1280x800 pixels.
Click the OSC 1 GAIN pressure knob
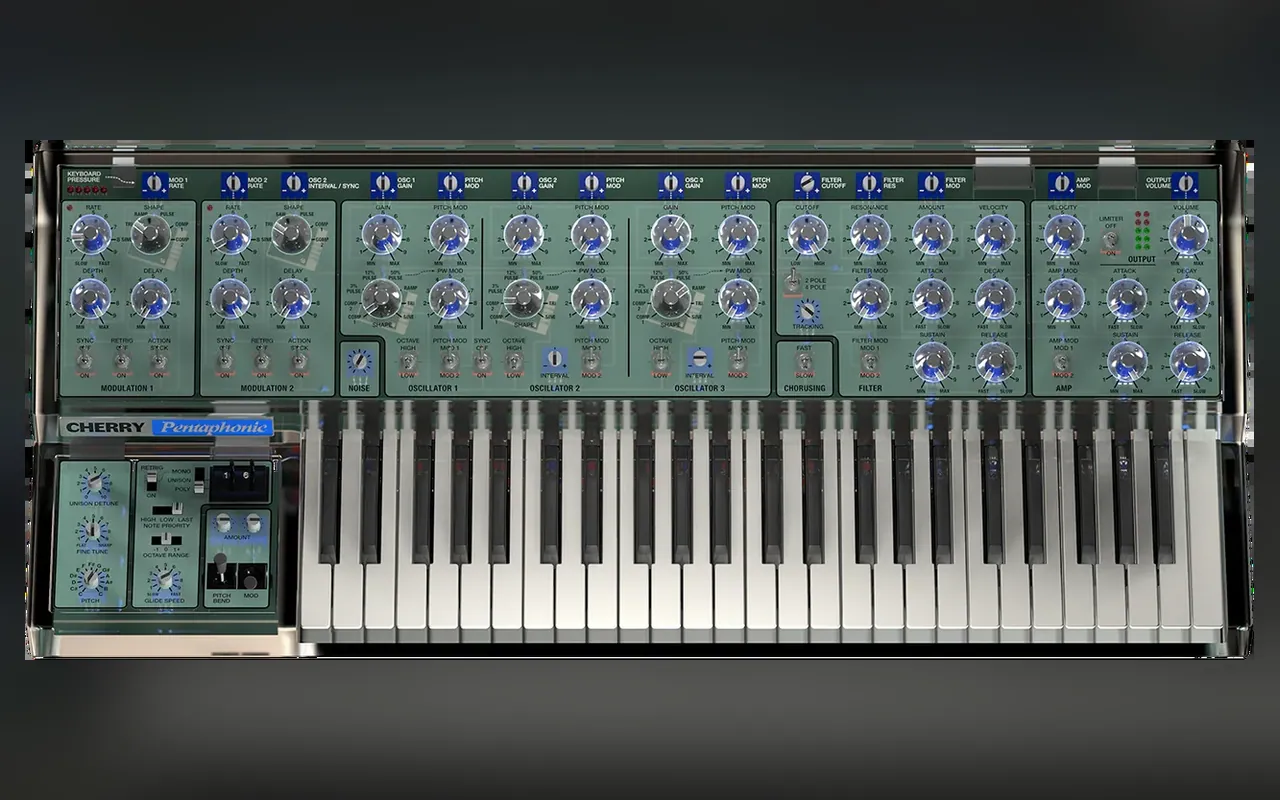pyautogui.click(x=383, y=183)
